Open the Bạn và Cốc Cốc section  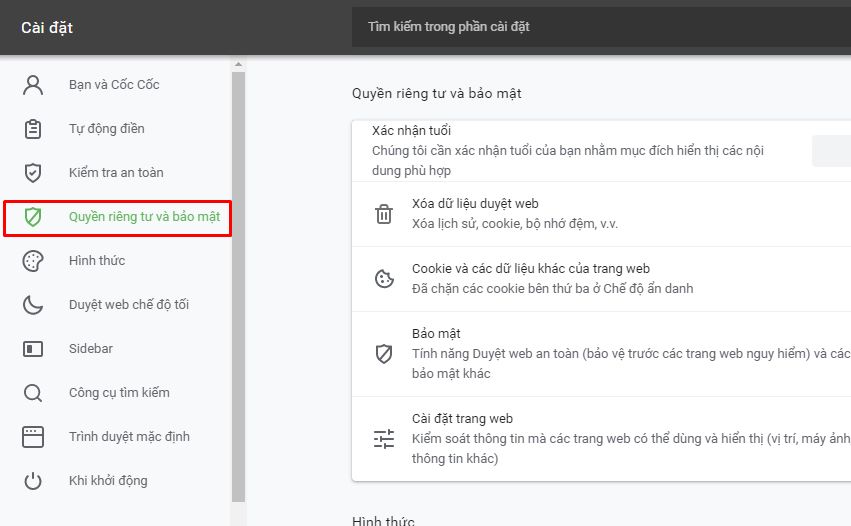tap(114, 85)
